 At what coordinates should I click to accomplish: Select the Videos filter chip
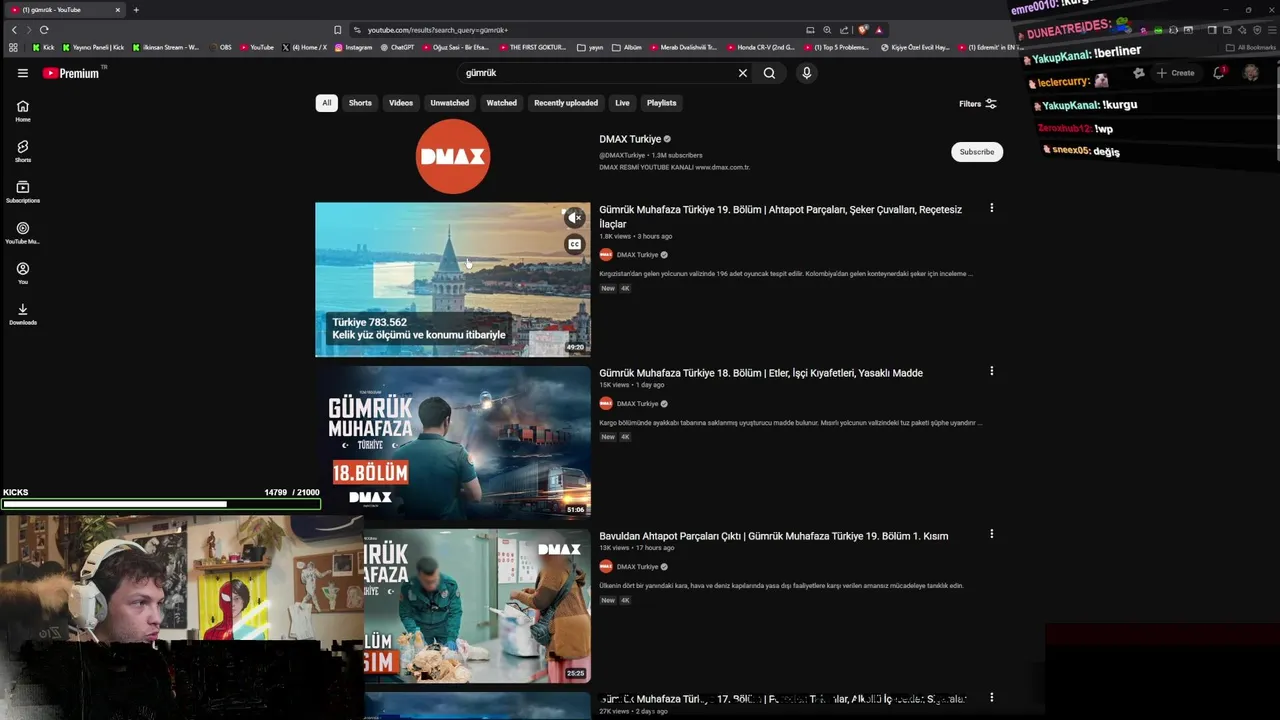coord(401,103)
